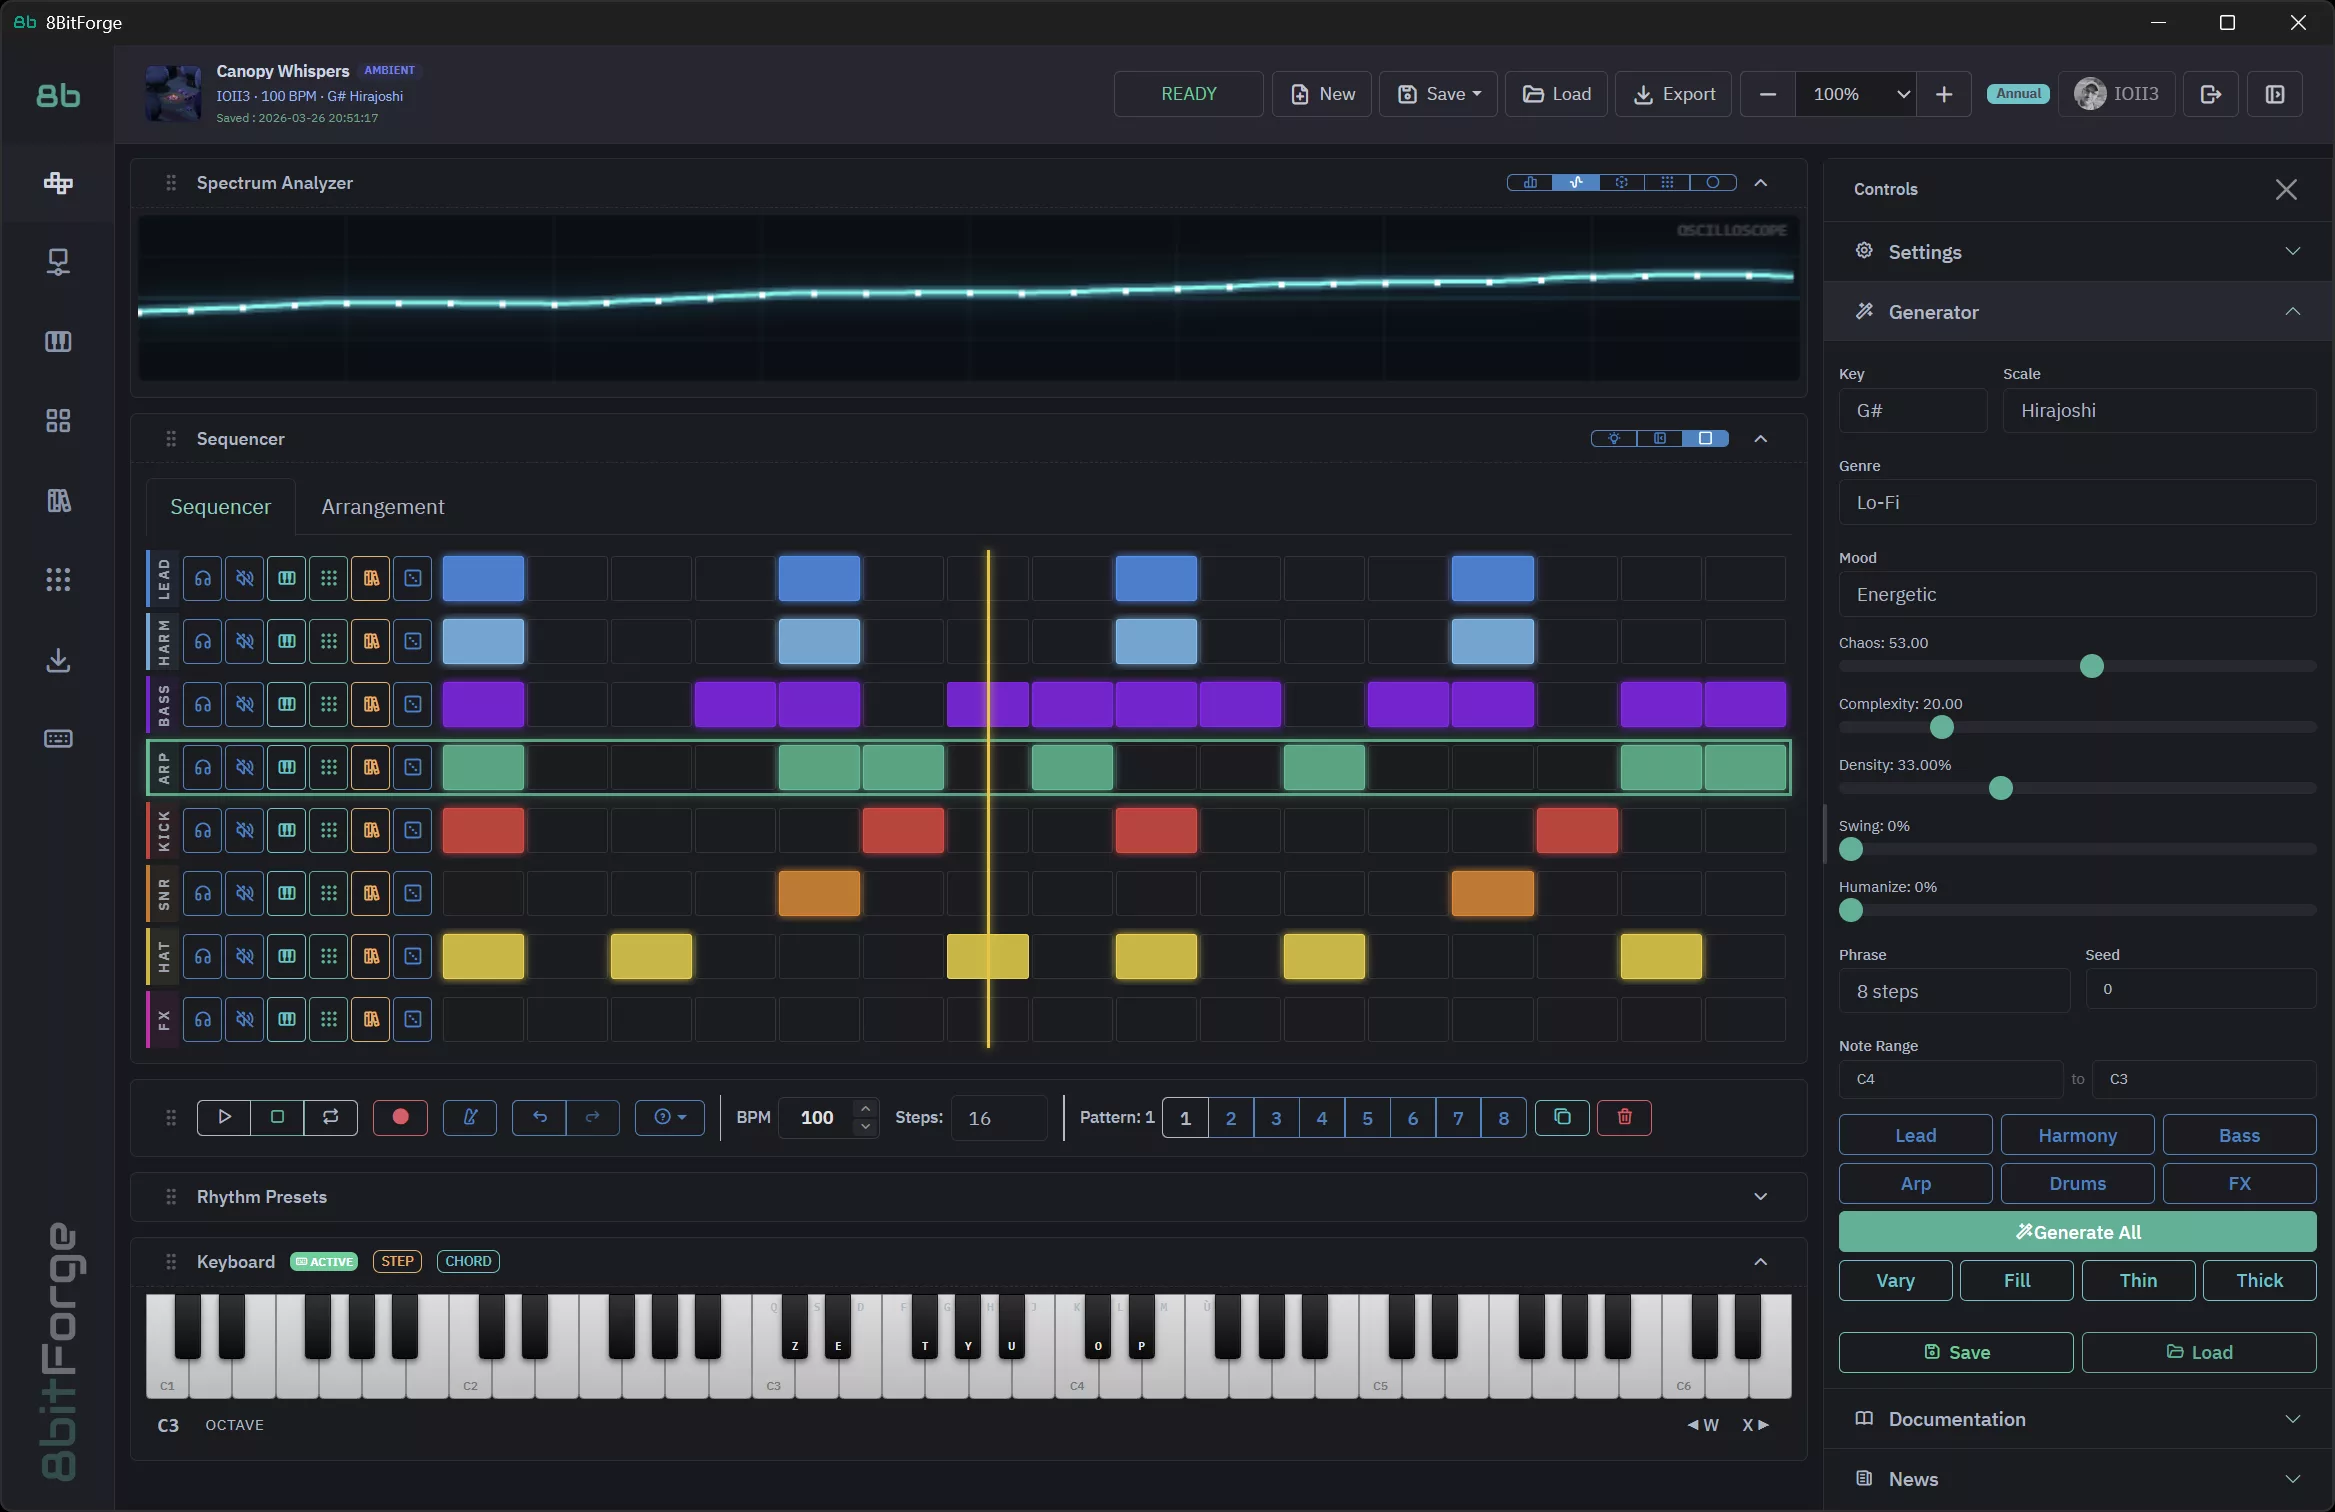Open the Genre dropdown showing Lo-Fi
This screenshot has height=1512, width=2335.
click(x=2076, y=503)
